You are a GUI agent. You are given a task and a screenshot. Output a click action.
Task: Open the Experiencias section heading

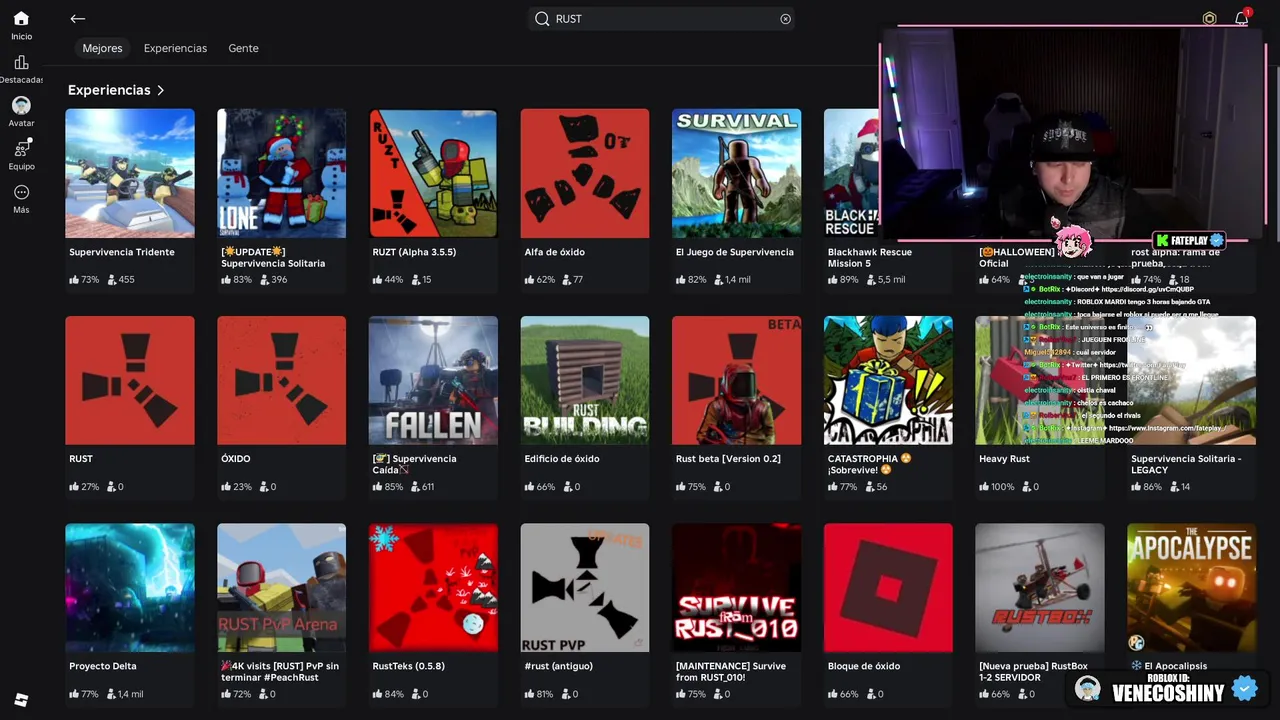(x=109, y=90)
